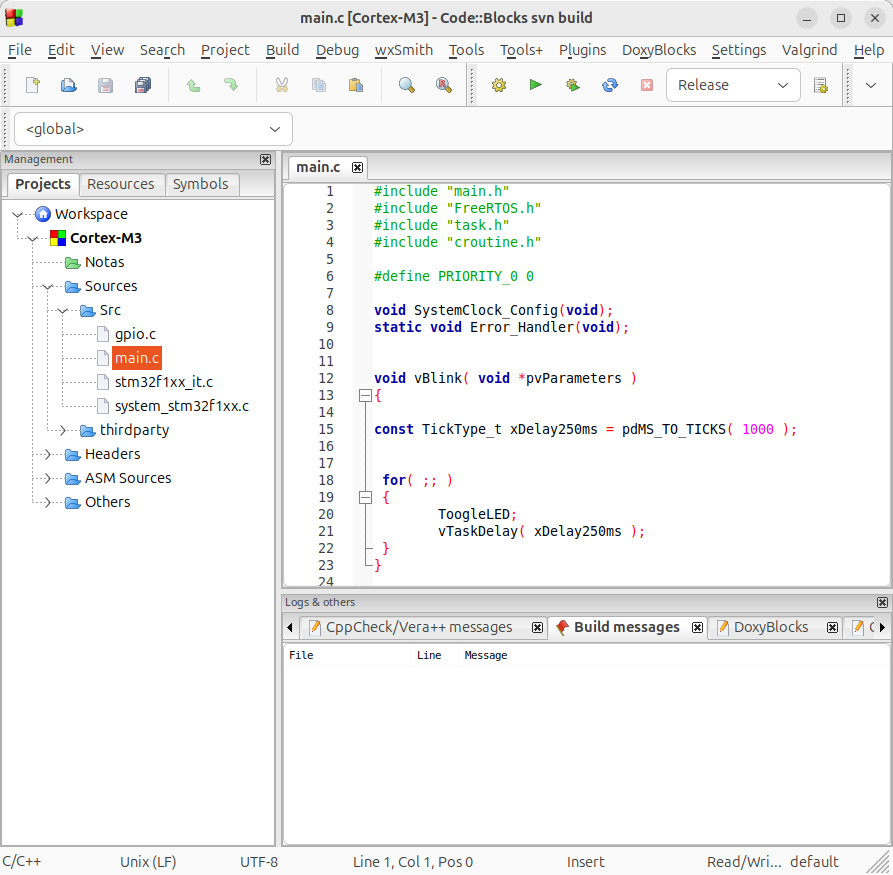Open the wxSmith menu
This screenshot has height=875, width=893.
point(404,50)
